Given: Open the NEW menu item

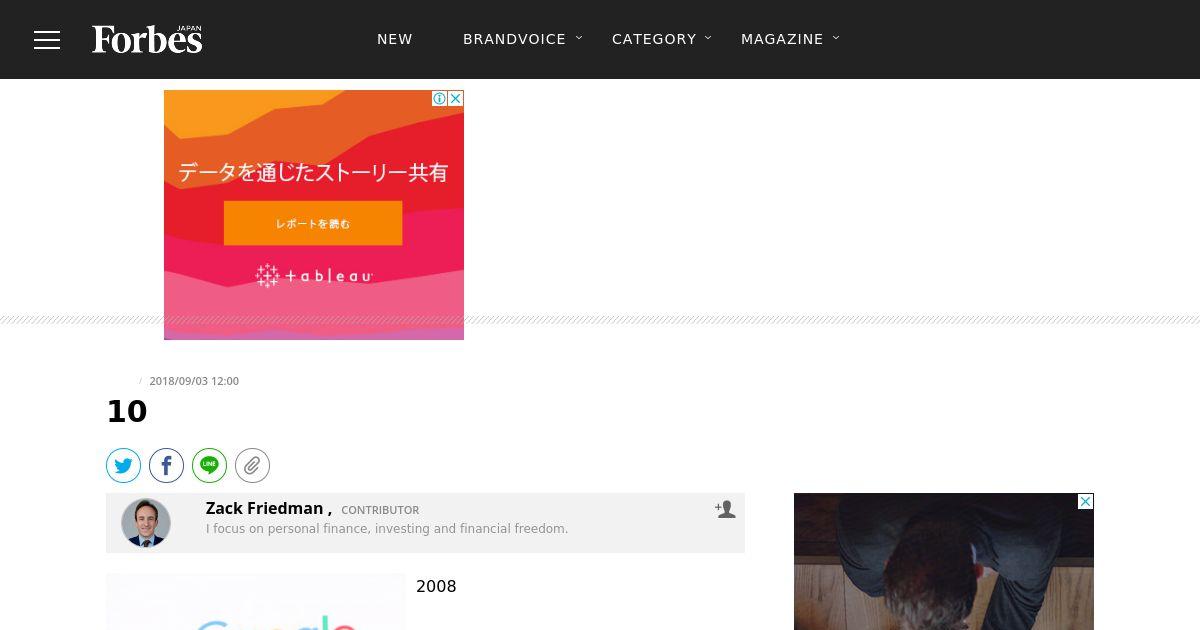Looking at the screenshot, I should (x=395, y=39).
